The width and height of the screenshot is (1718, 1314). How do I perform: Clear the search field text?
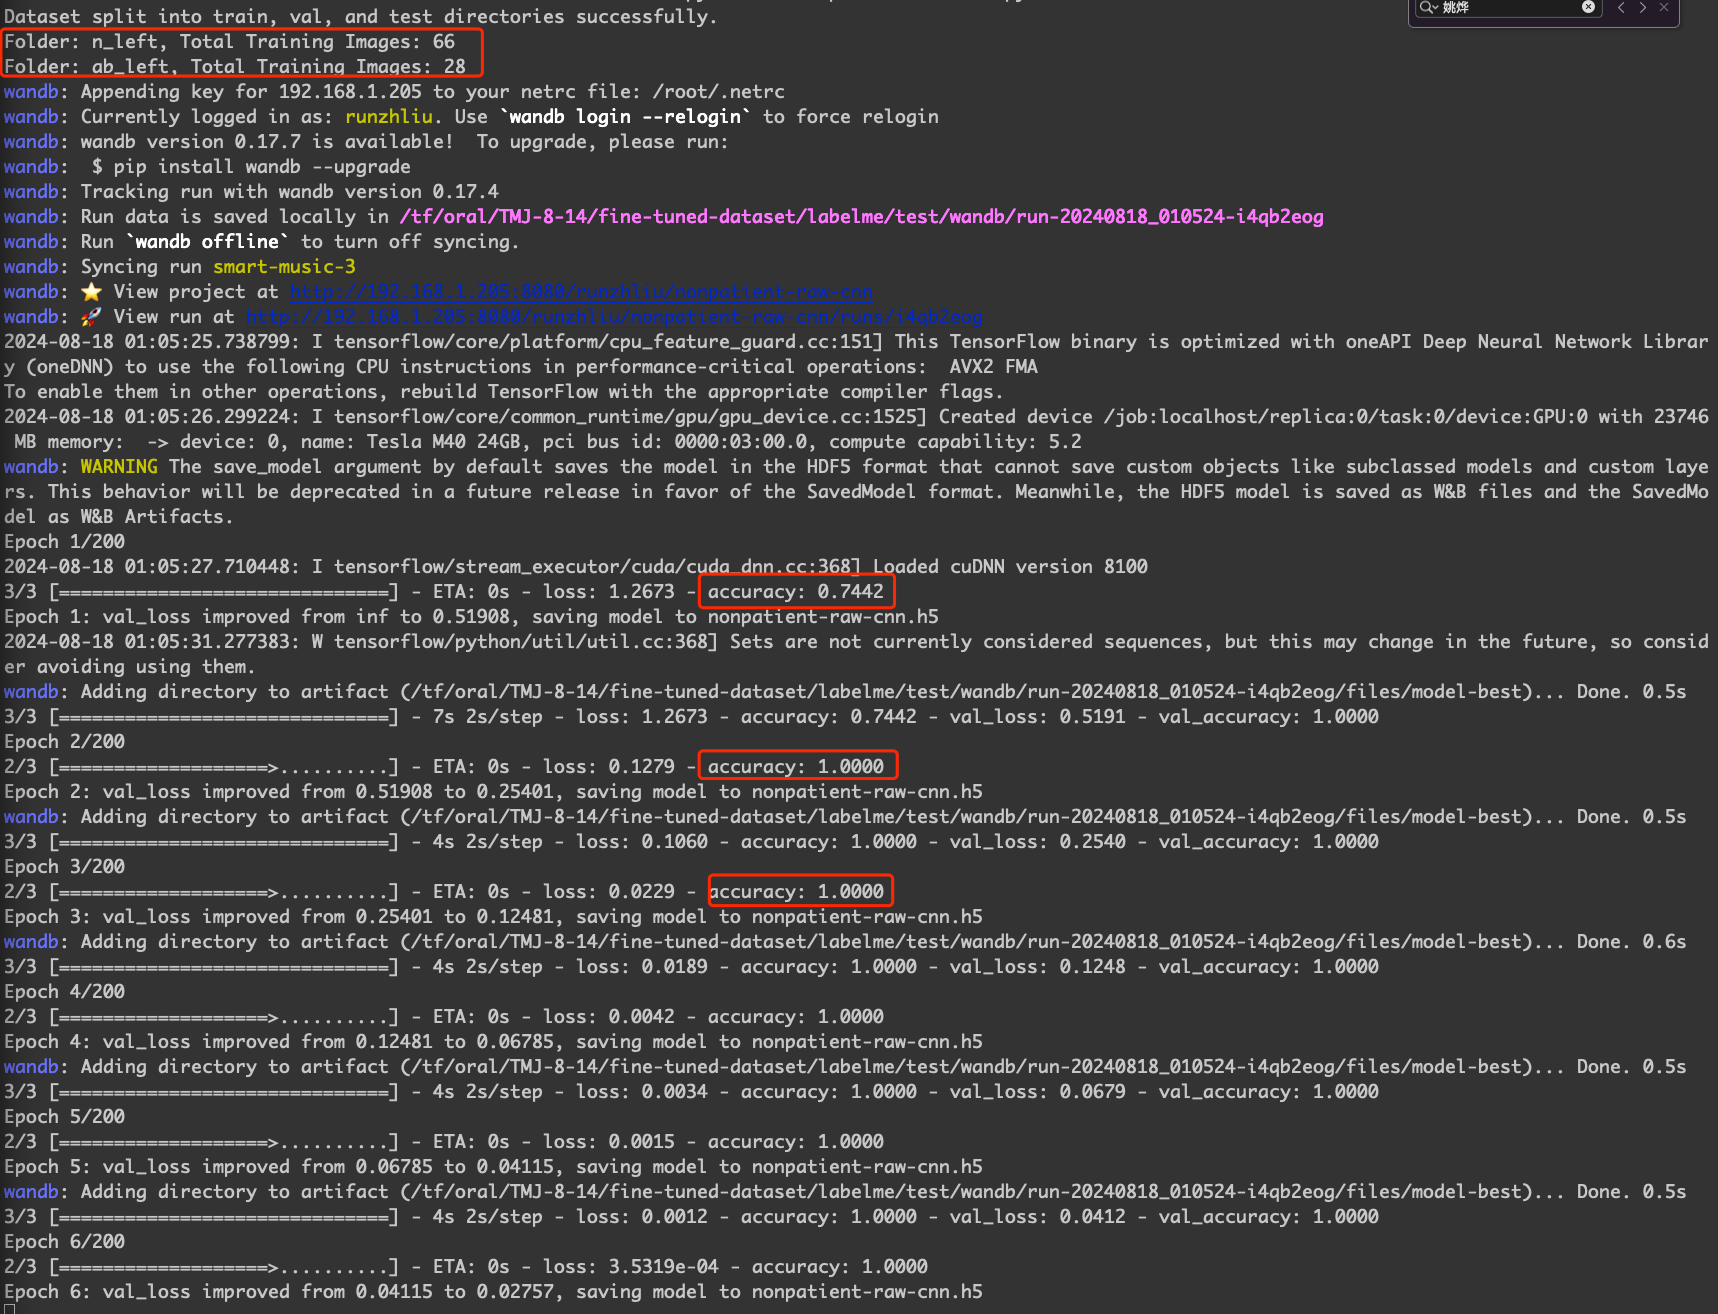1588,7
